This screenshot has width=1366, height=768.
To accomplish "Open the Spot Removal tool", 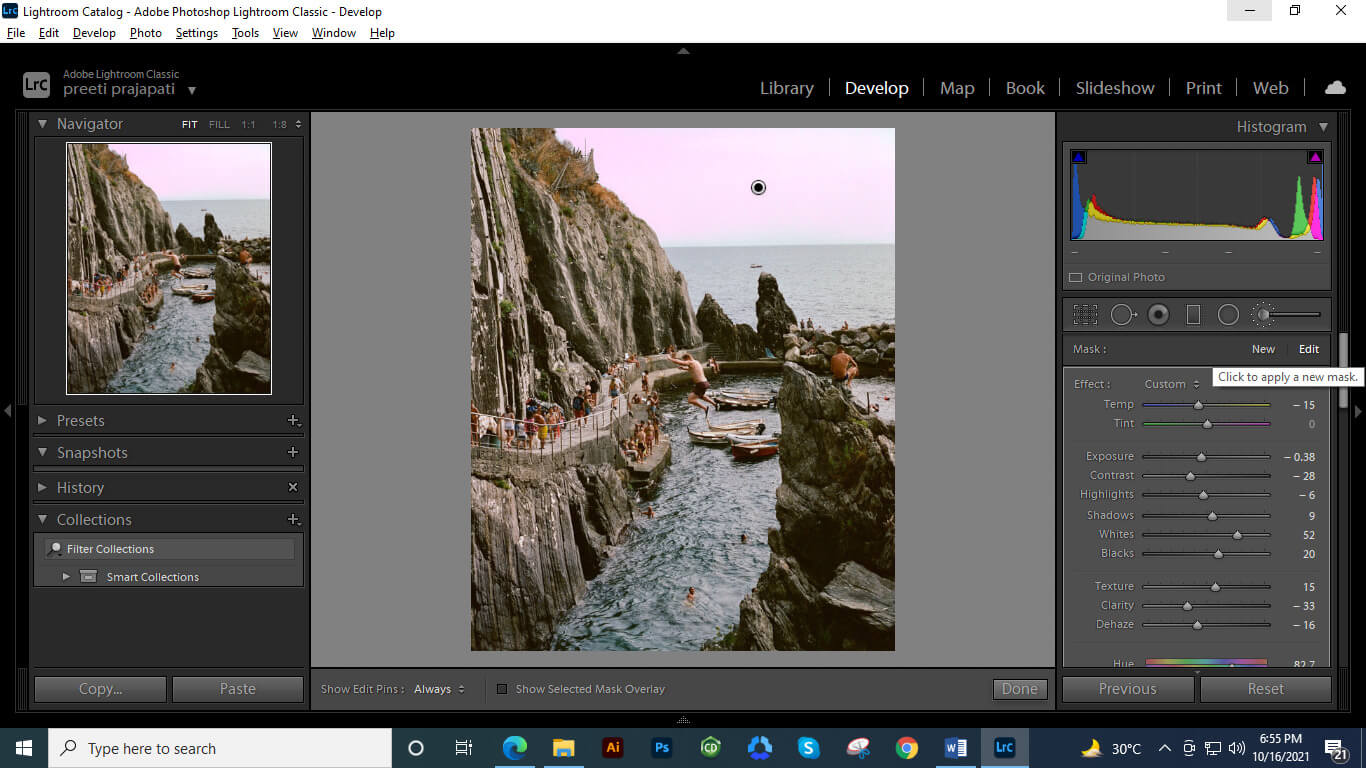I will coord(1122,314).
